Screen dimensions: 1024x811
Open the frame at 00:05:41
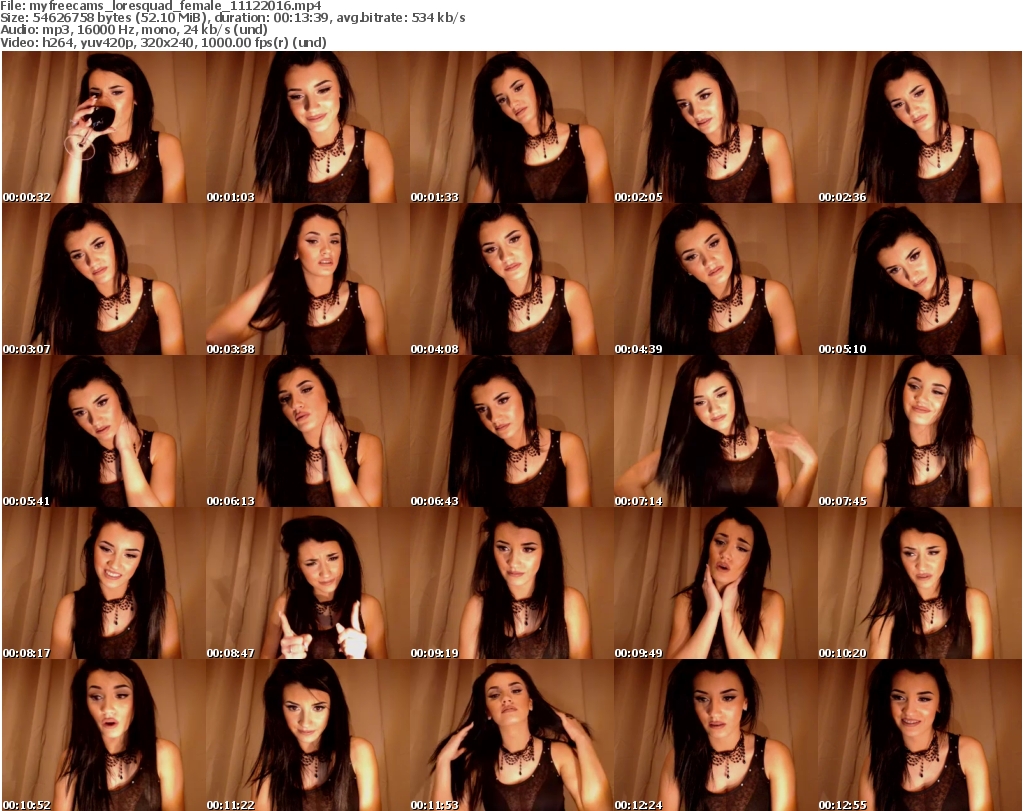[x=103, y=431]
